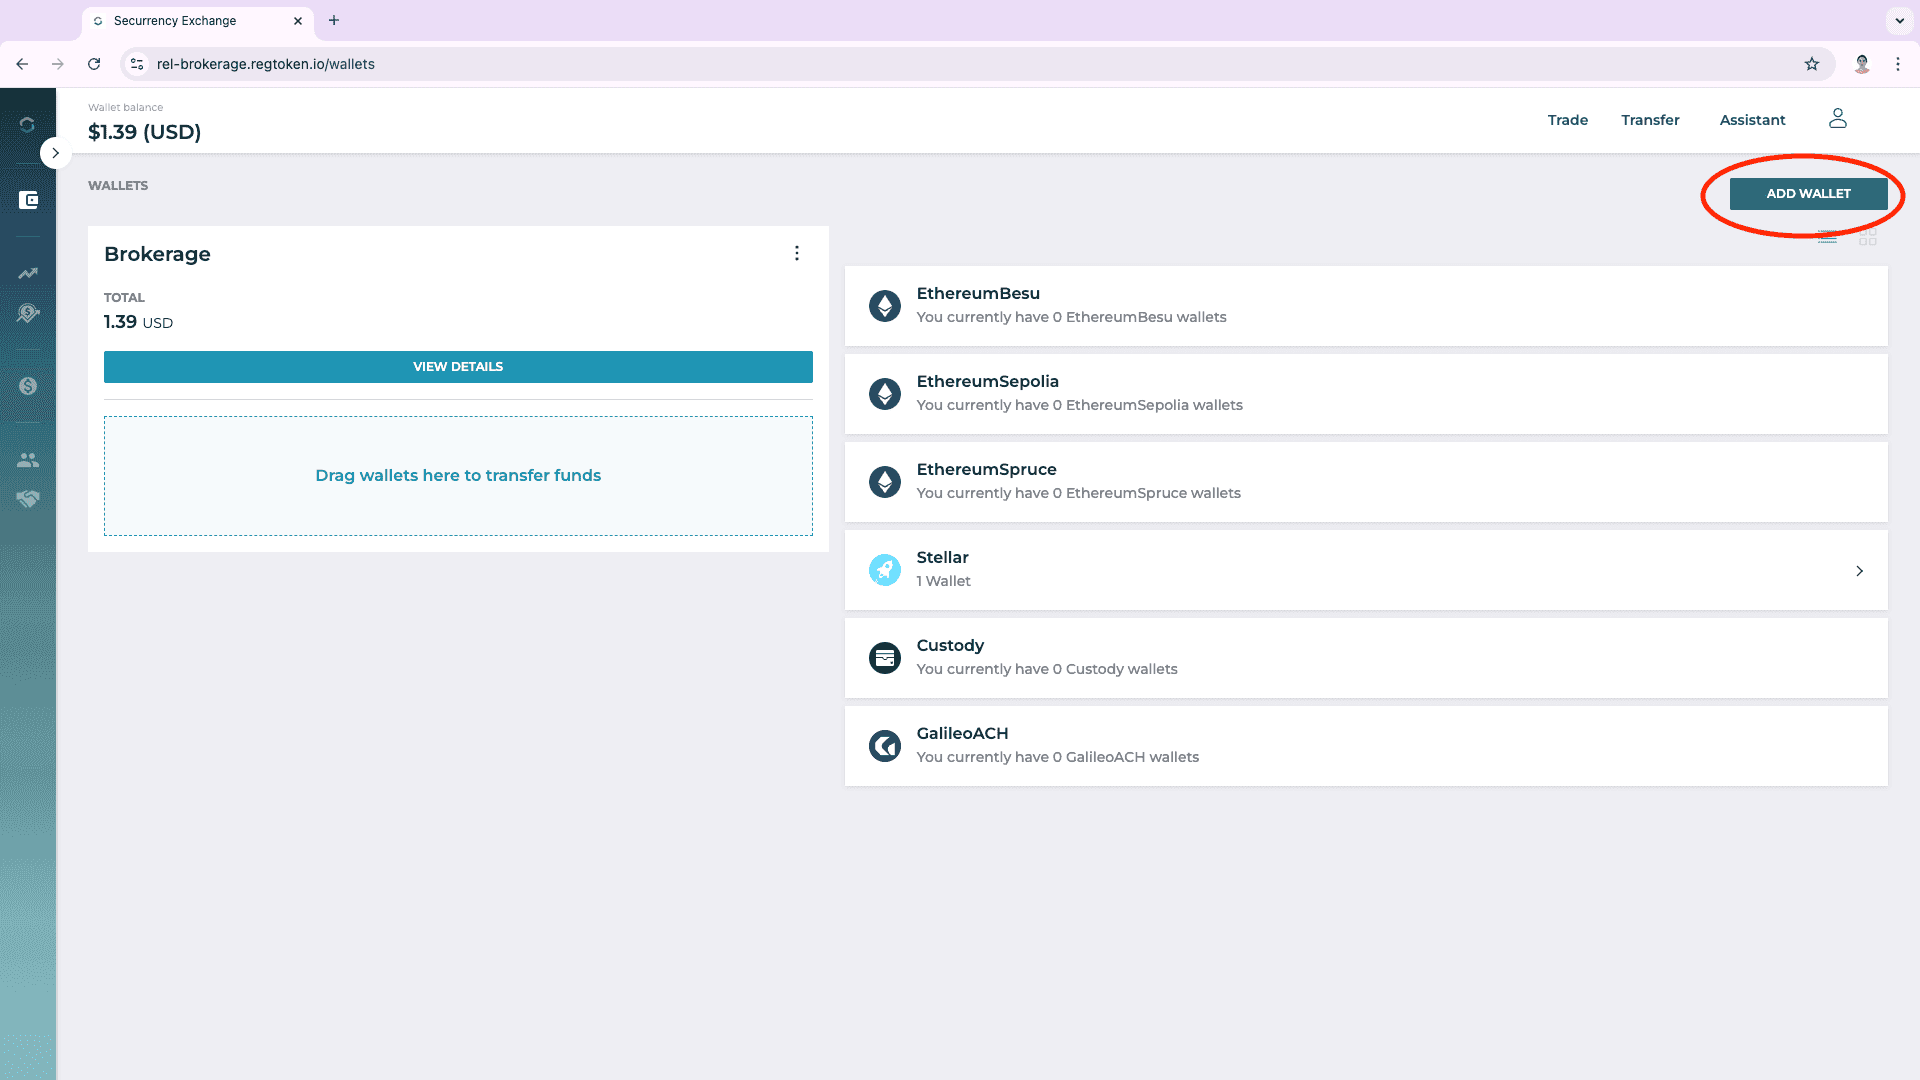Open the Brokerage three-dot options menu
The width and height of the screenshot is (1920, 1080).
pyautogui.click(x=797, y=254)
